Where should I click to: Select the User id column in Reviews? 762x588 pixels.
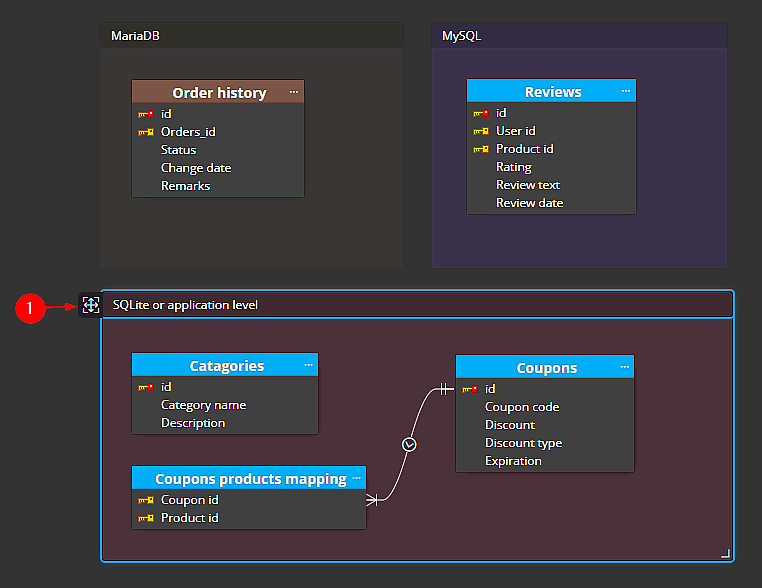pyautogui.click(x=551, y=131)
